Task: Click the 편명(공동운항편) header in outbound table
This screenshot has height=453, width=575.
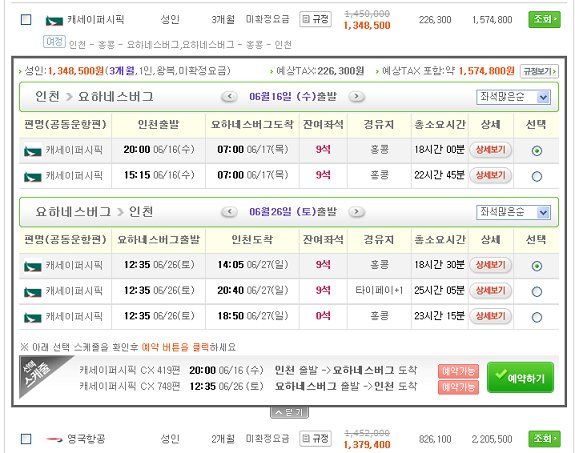Action: pyautogui.click(x=65, y=125)
